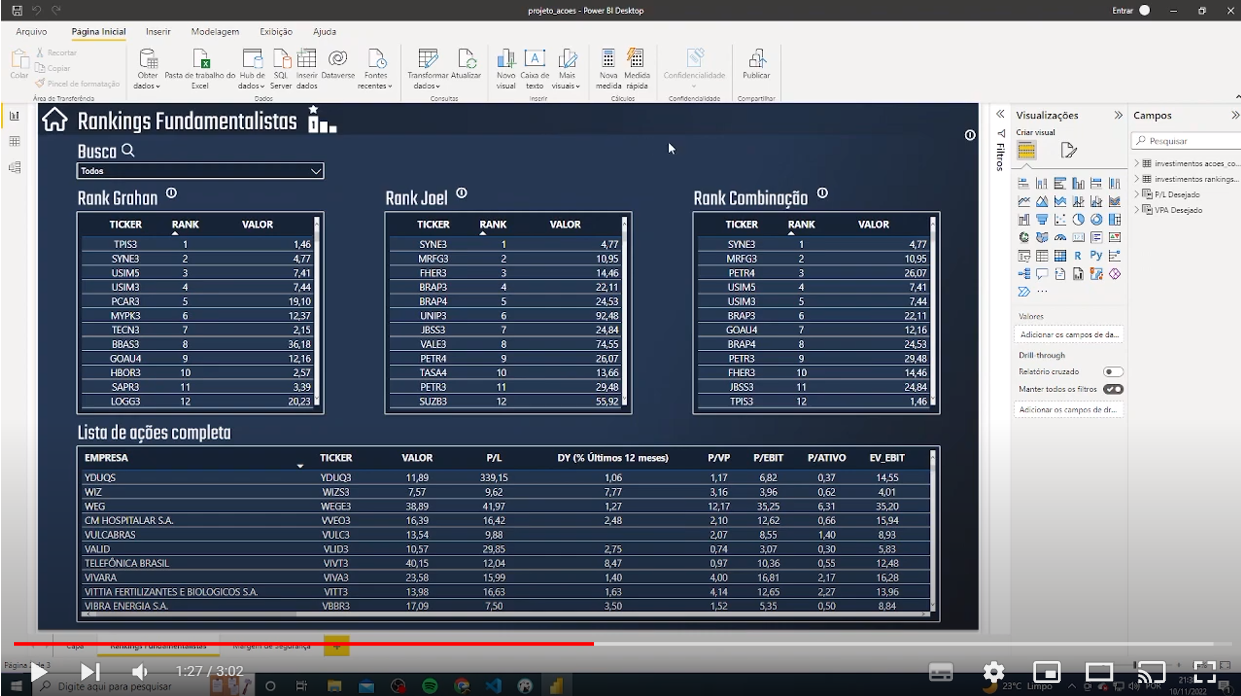Open the Format visual pane icon

click(1068, 151)
